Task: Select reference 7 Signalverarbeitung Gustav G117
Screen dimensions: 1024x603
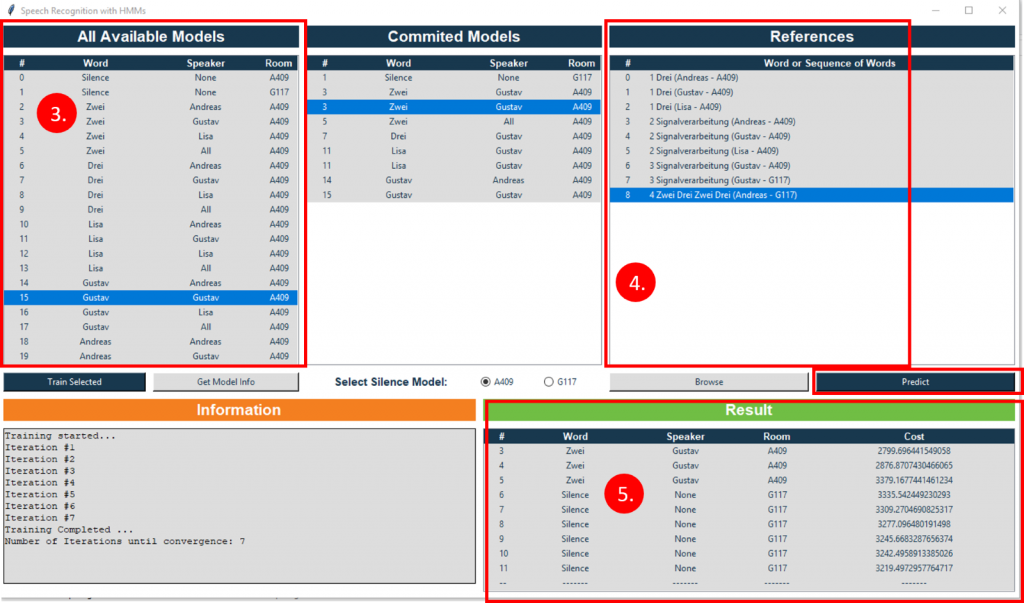Action: tap(812, 180)
